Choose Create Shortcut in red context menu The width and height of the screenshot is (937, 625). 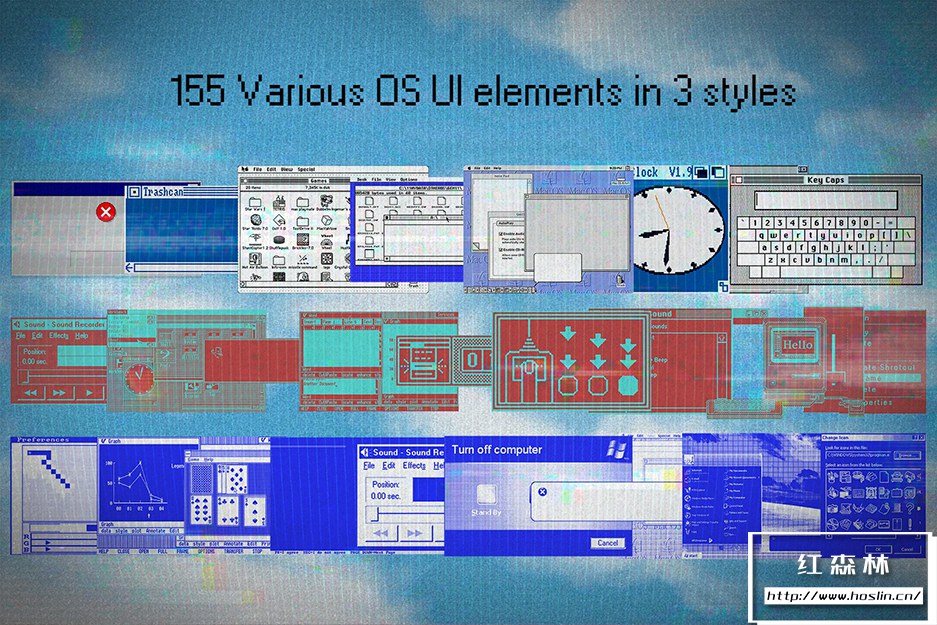tap(890, 367)
